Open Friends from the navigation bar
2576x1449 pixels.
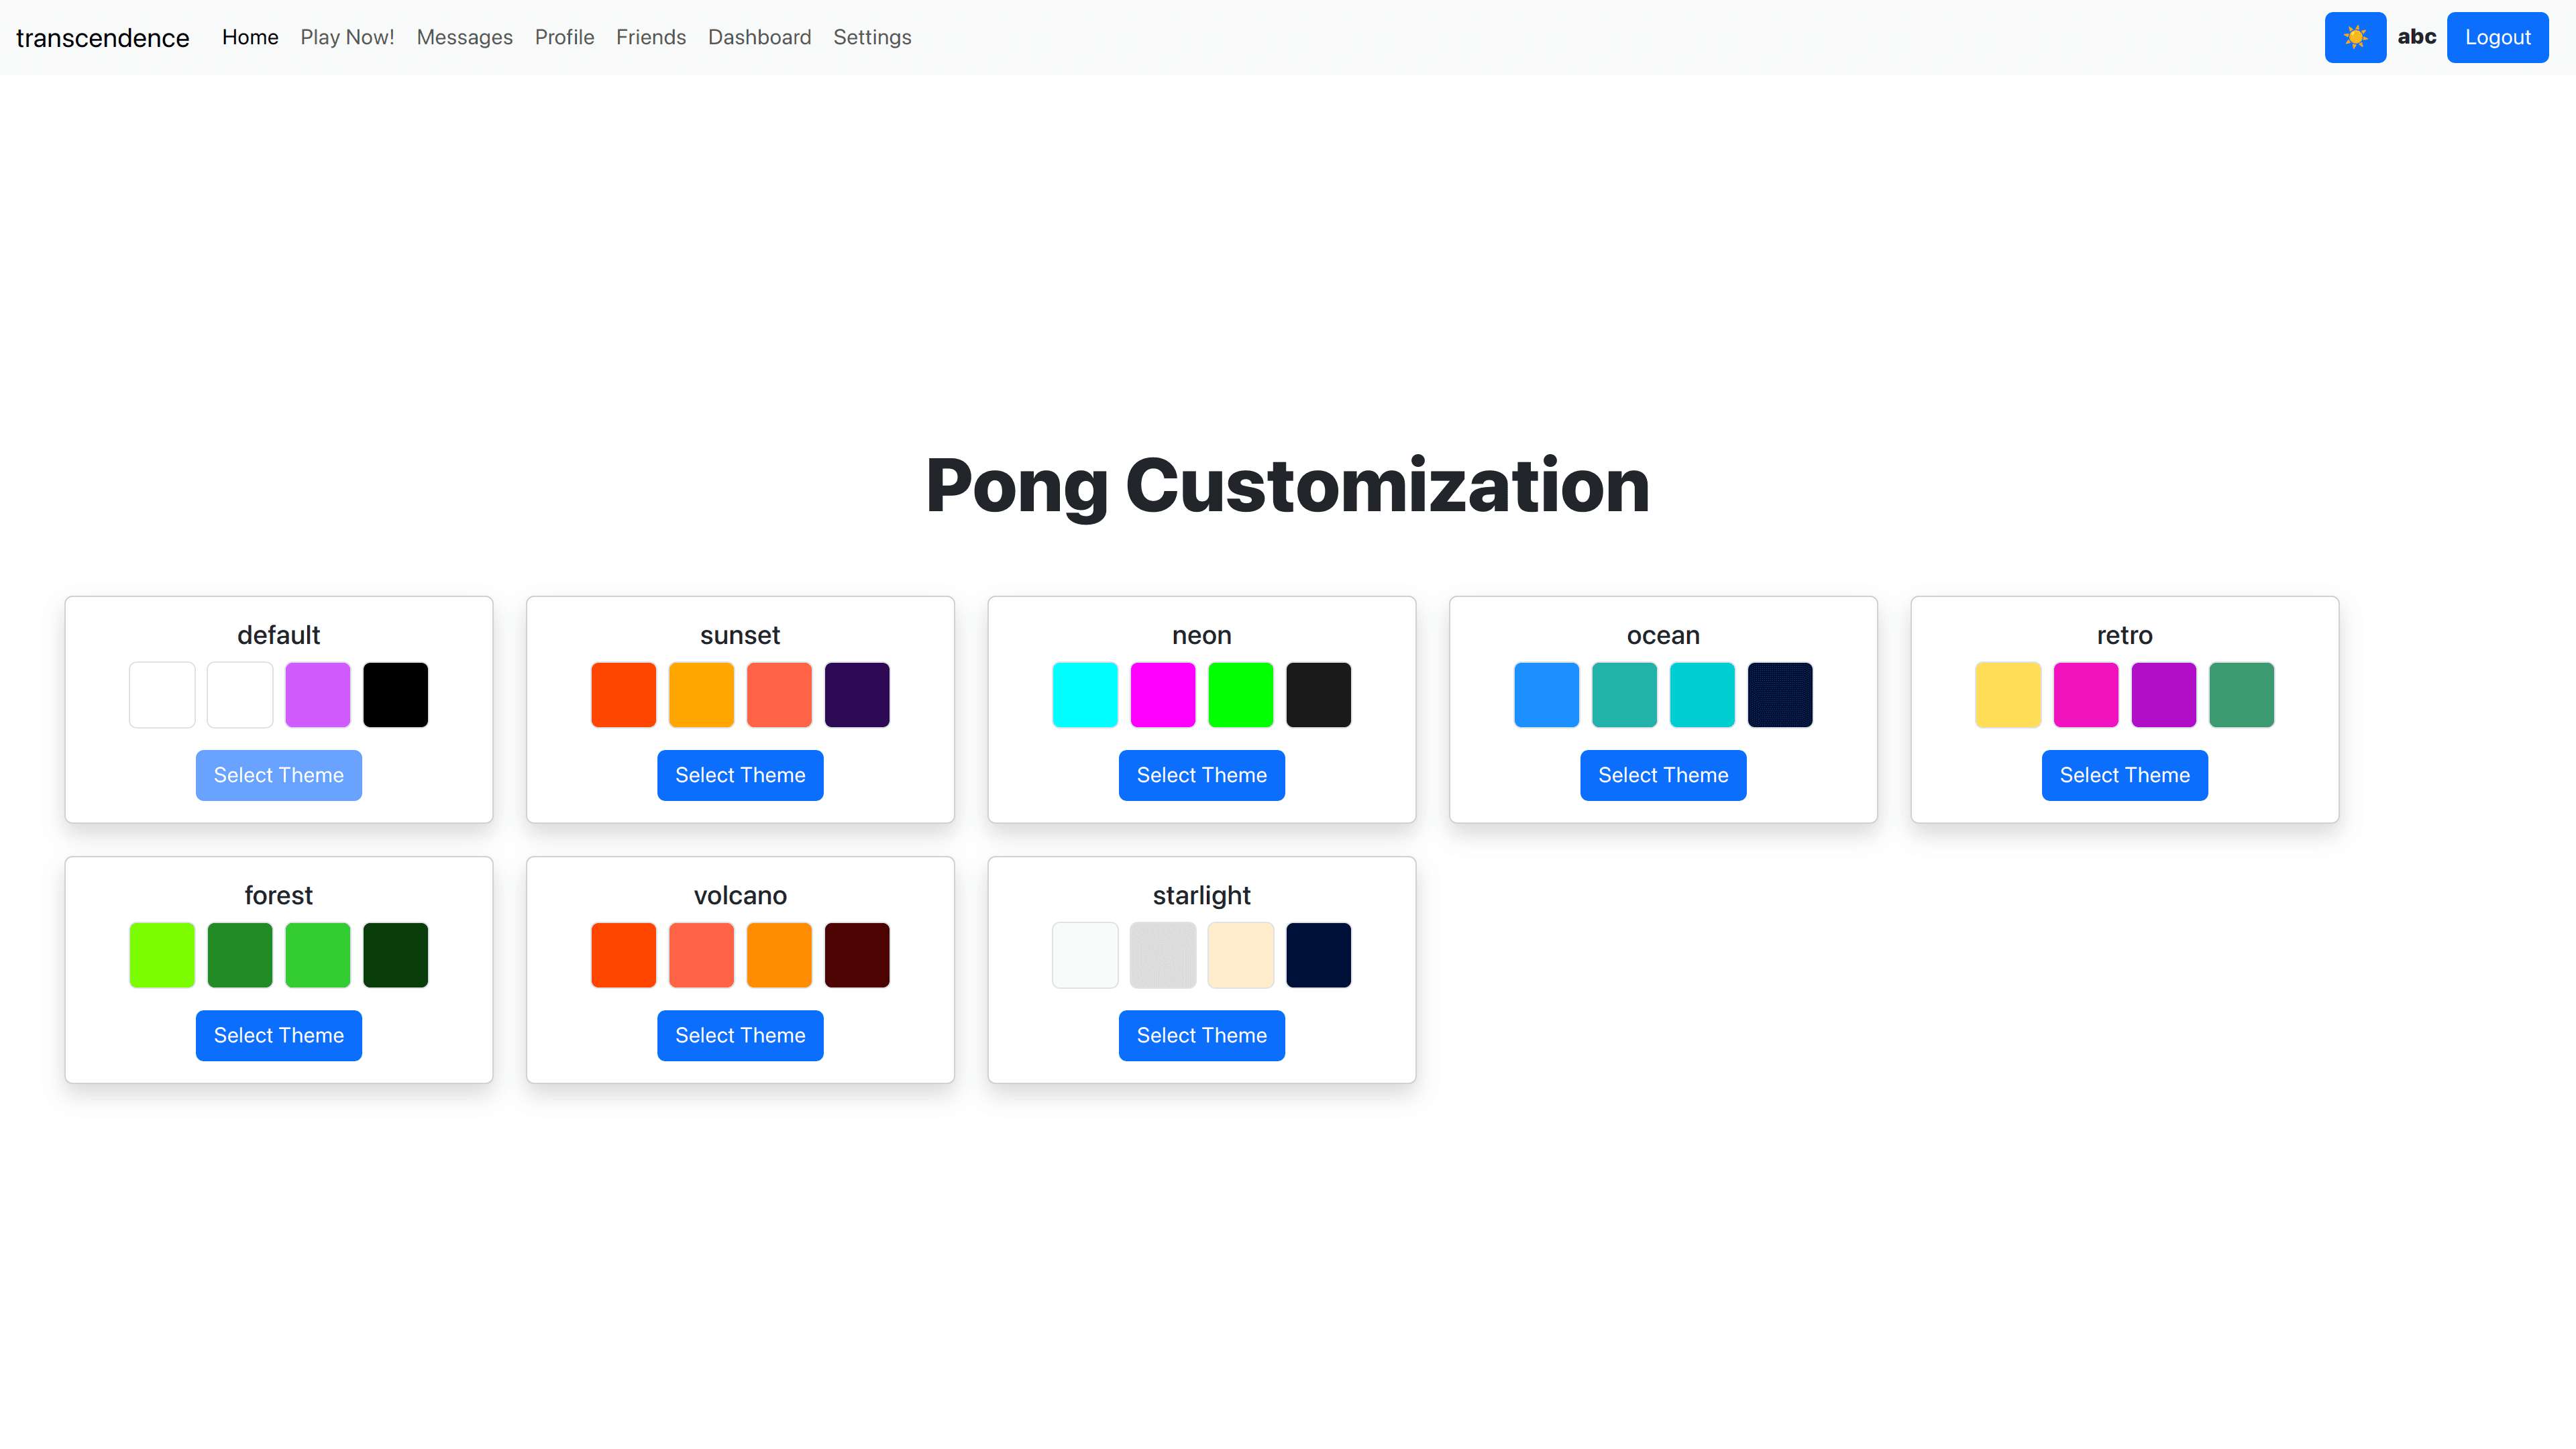tap(650, 37)
